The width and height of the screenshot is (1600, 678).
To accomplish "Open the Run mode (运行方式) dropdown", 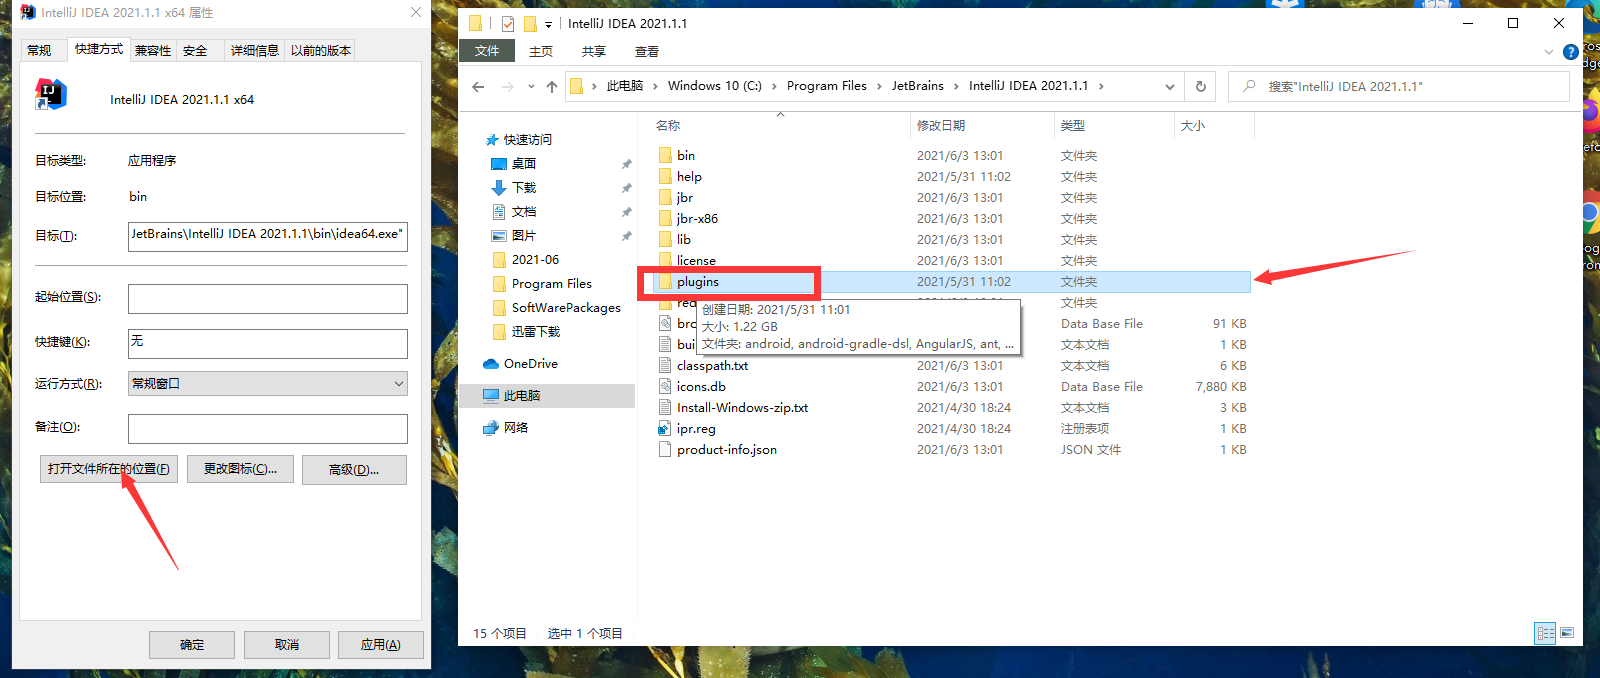I will pos(268,384).
